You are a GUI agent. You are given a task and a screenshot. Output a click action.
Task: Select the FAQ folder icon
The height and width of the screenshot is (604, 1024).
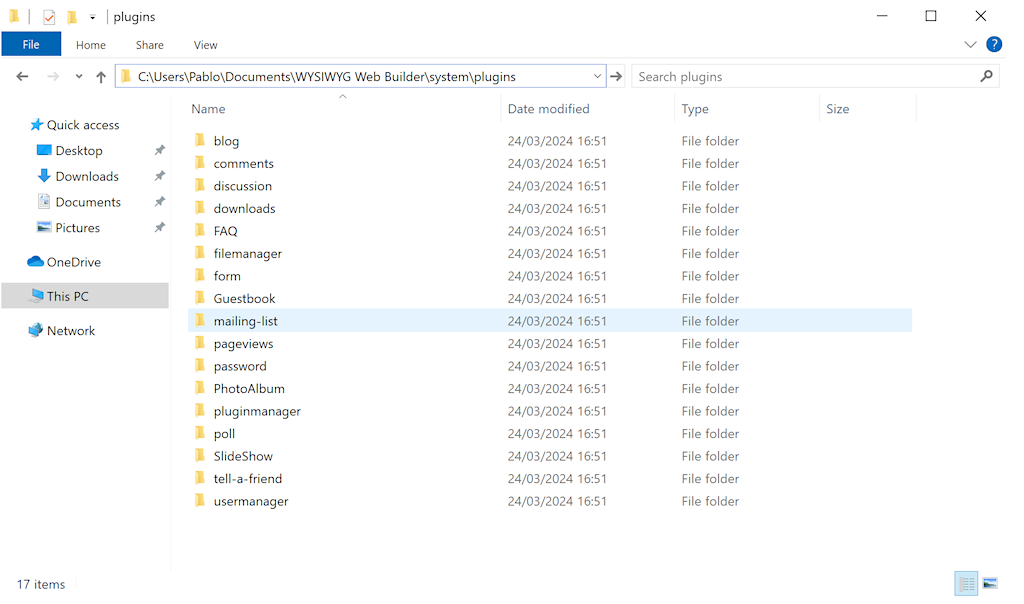point(200,230)
